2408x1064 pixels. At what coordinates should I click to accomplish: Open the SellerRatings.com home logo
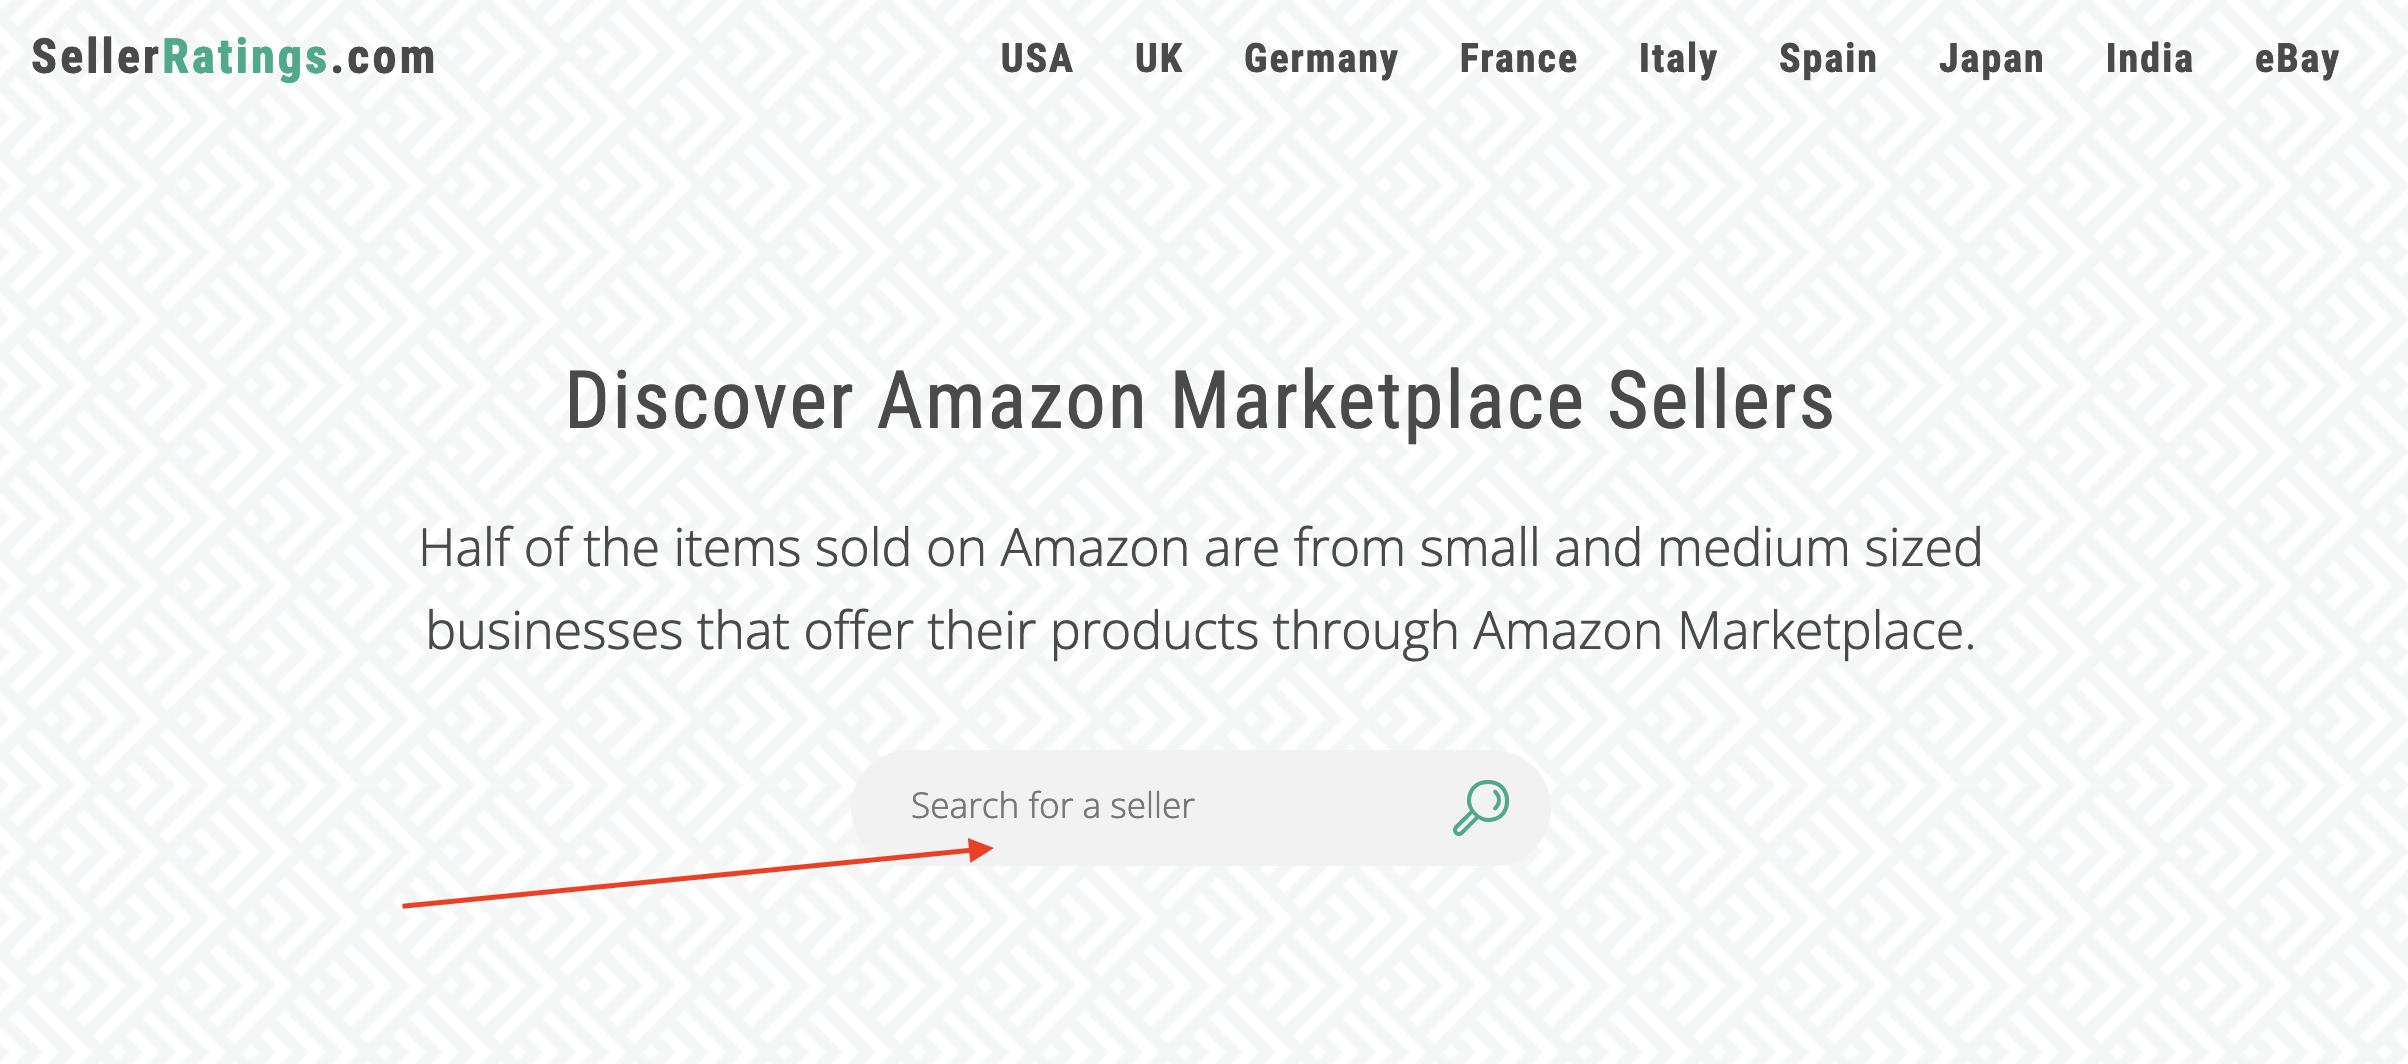[233, 58]
